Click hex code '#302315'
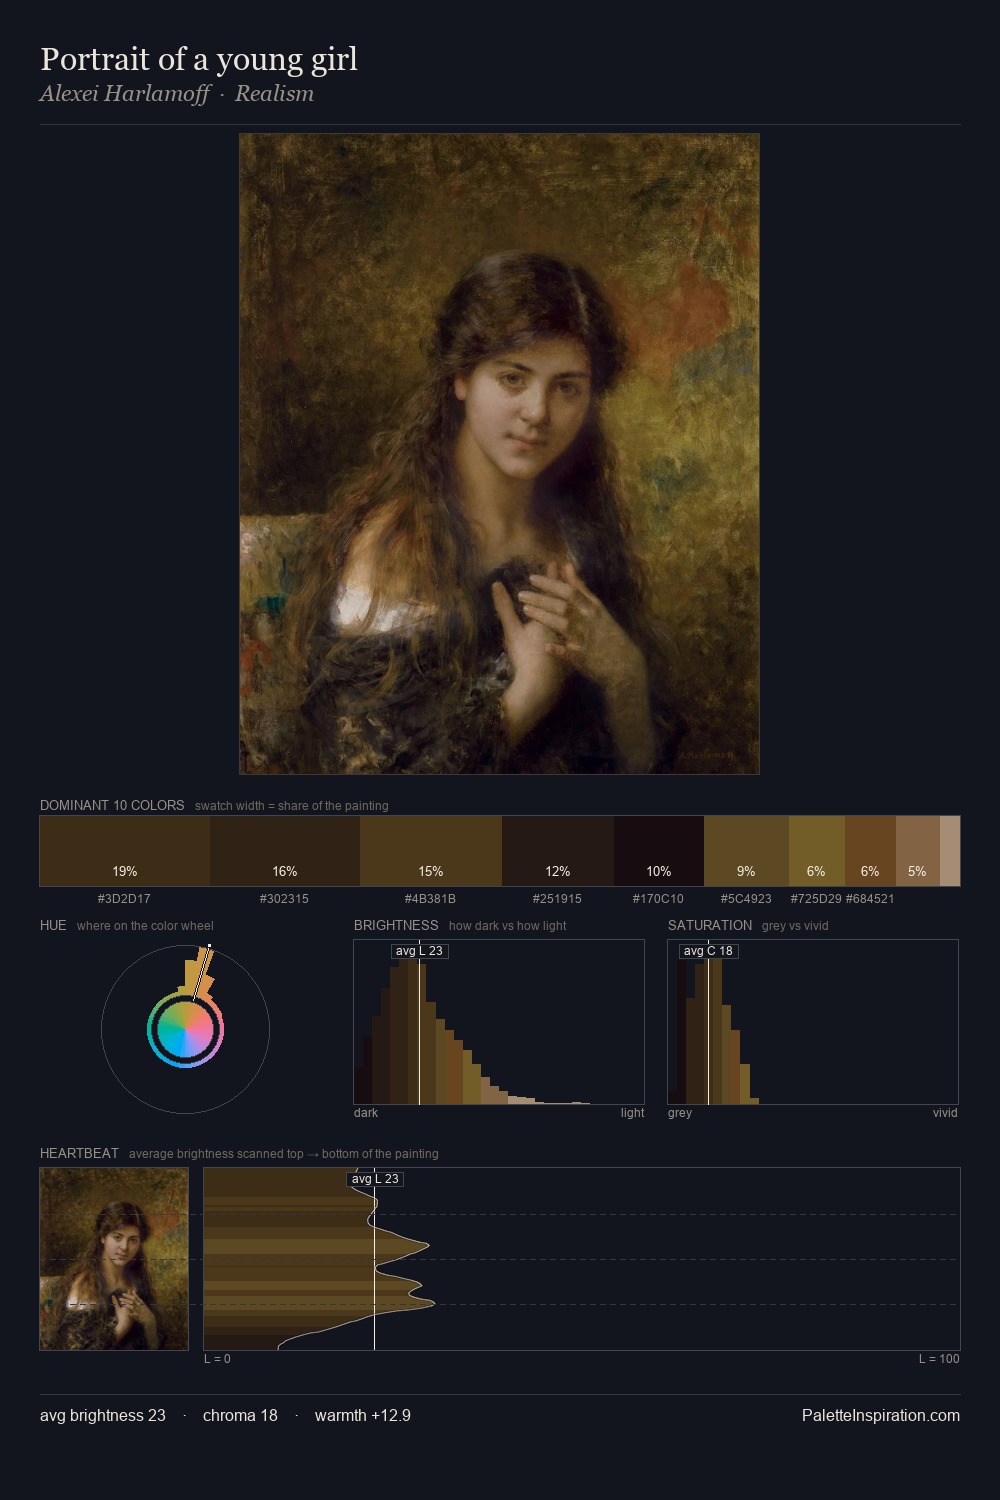This screenshot has width=1000, height=1500. pyautogui.click(x=284, y=899)
